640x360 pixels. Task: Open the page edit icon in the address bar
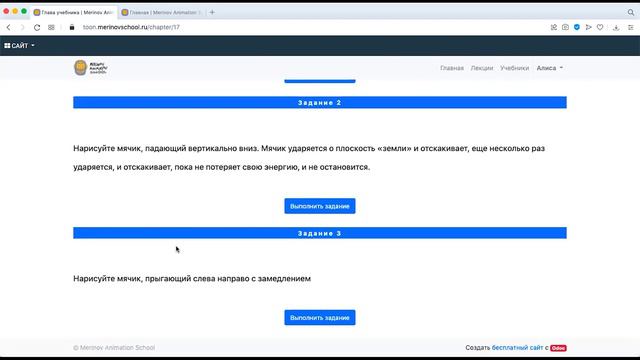point(553,27)
